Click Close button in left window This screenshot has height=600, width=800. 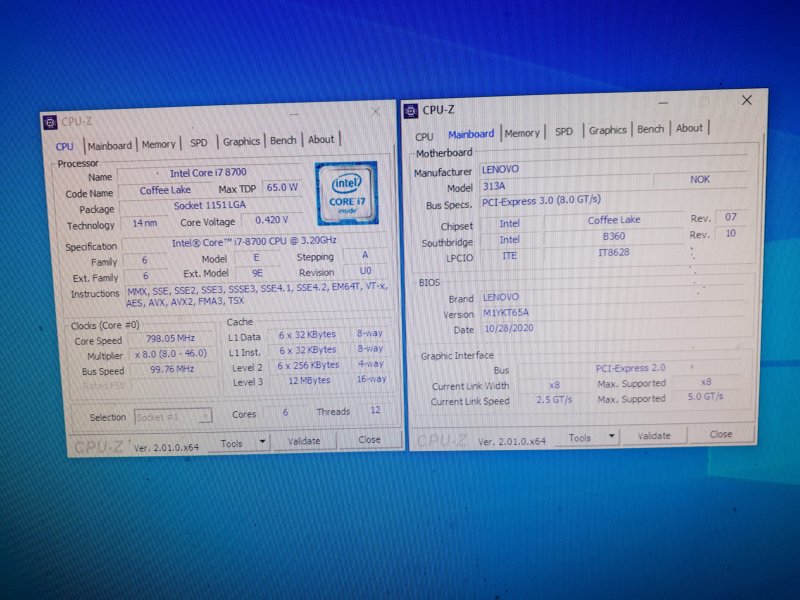369,439
